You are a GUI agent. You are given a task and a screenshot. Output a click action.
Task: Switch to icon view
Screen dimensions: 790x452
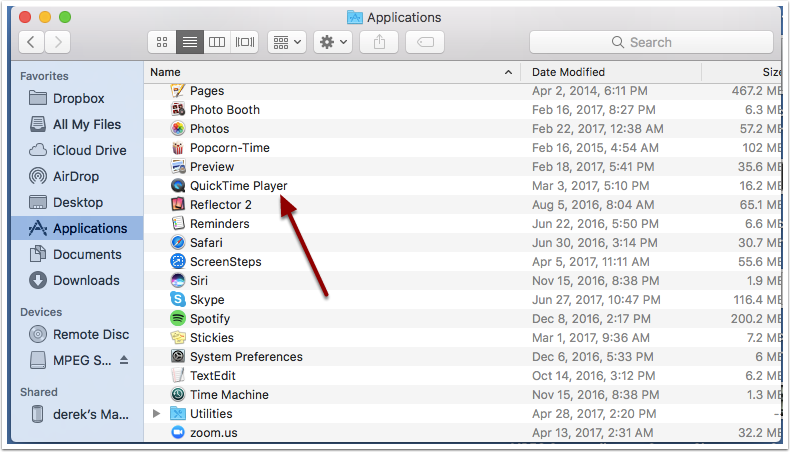click(x=162, y=42)
